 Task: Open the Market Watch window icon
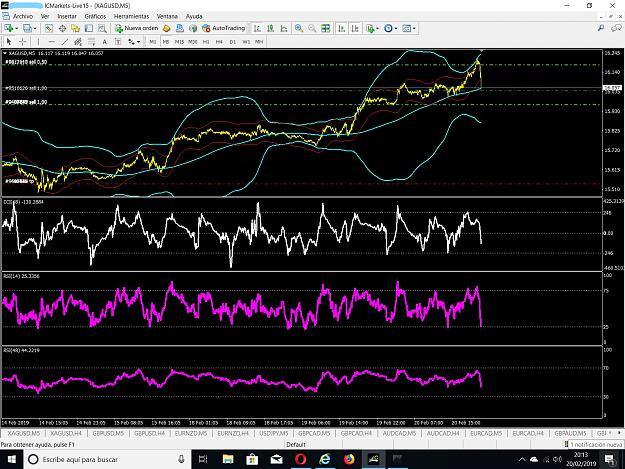49,28
